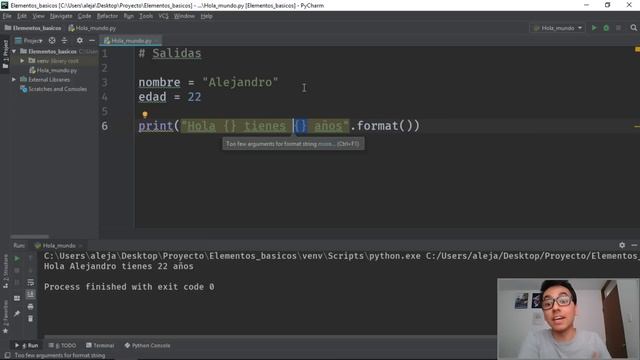Click inside the format() parentheses
The width and height of the screenshot is (640, 360).
(x=406, y=126)
